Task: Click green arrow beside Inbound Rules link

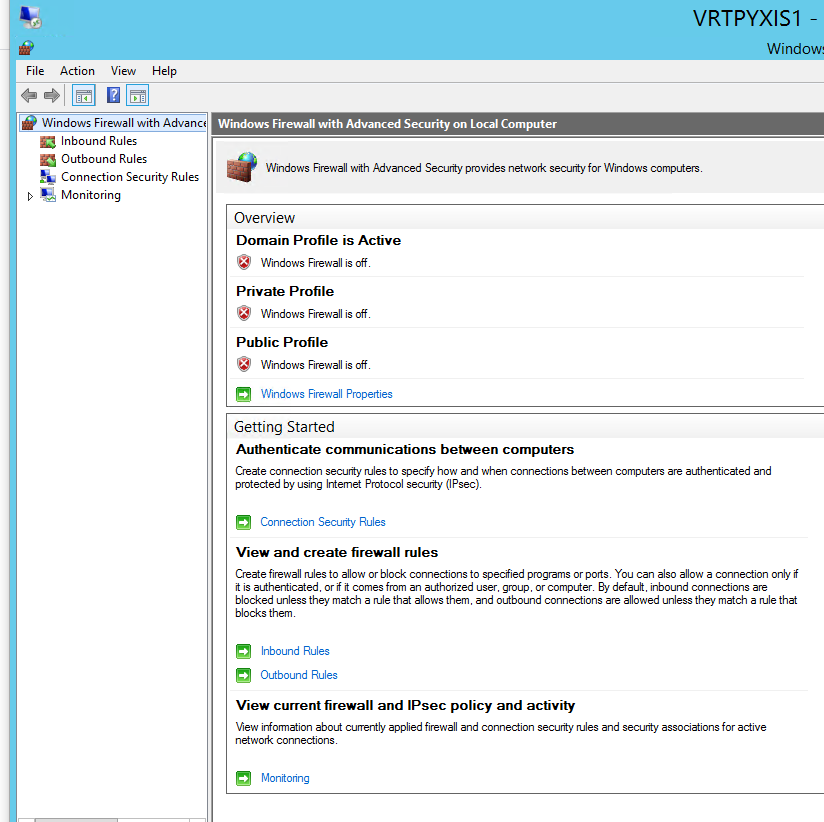Action: pos(243,651)
